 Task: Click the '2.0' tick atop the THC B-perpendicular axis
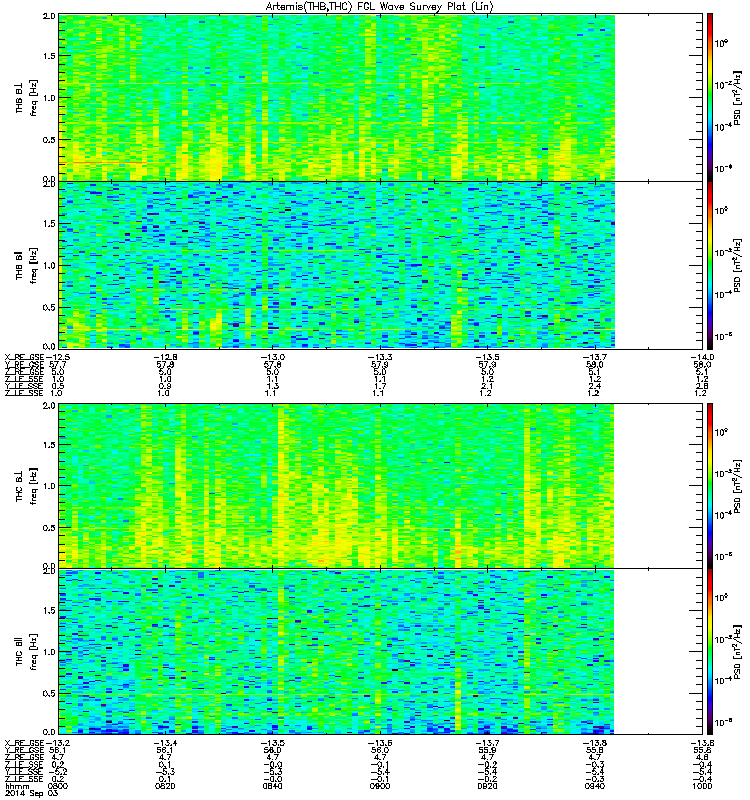[x=49, y=406]
